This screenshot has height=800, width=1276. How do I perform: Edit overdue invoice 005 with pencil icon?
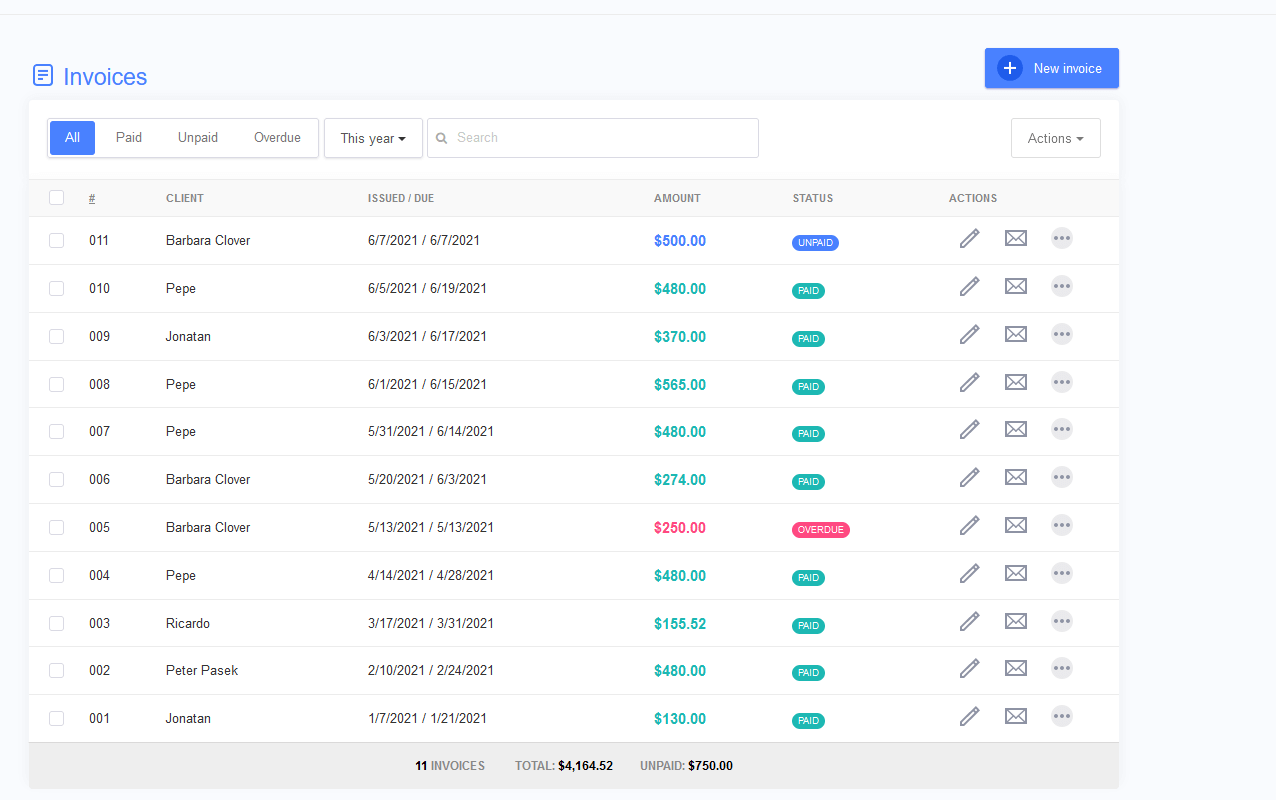(x=969, y=525)
